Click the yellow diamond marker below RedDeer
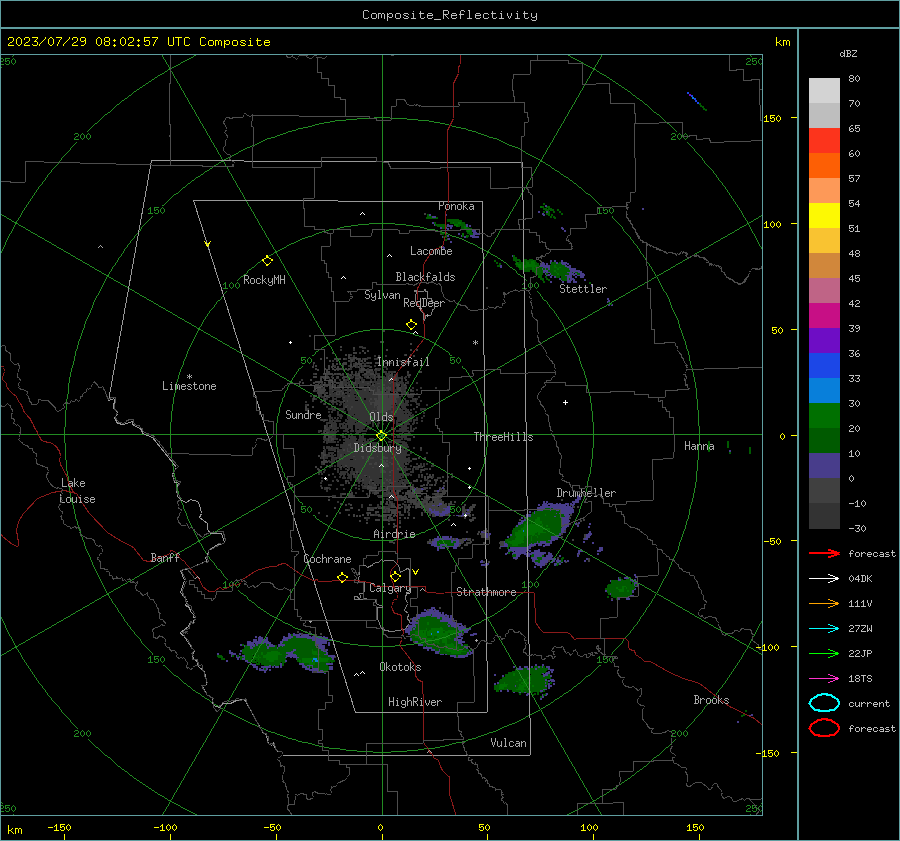This screenshot has height=841, width=900. 411,325
